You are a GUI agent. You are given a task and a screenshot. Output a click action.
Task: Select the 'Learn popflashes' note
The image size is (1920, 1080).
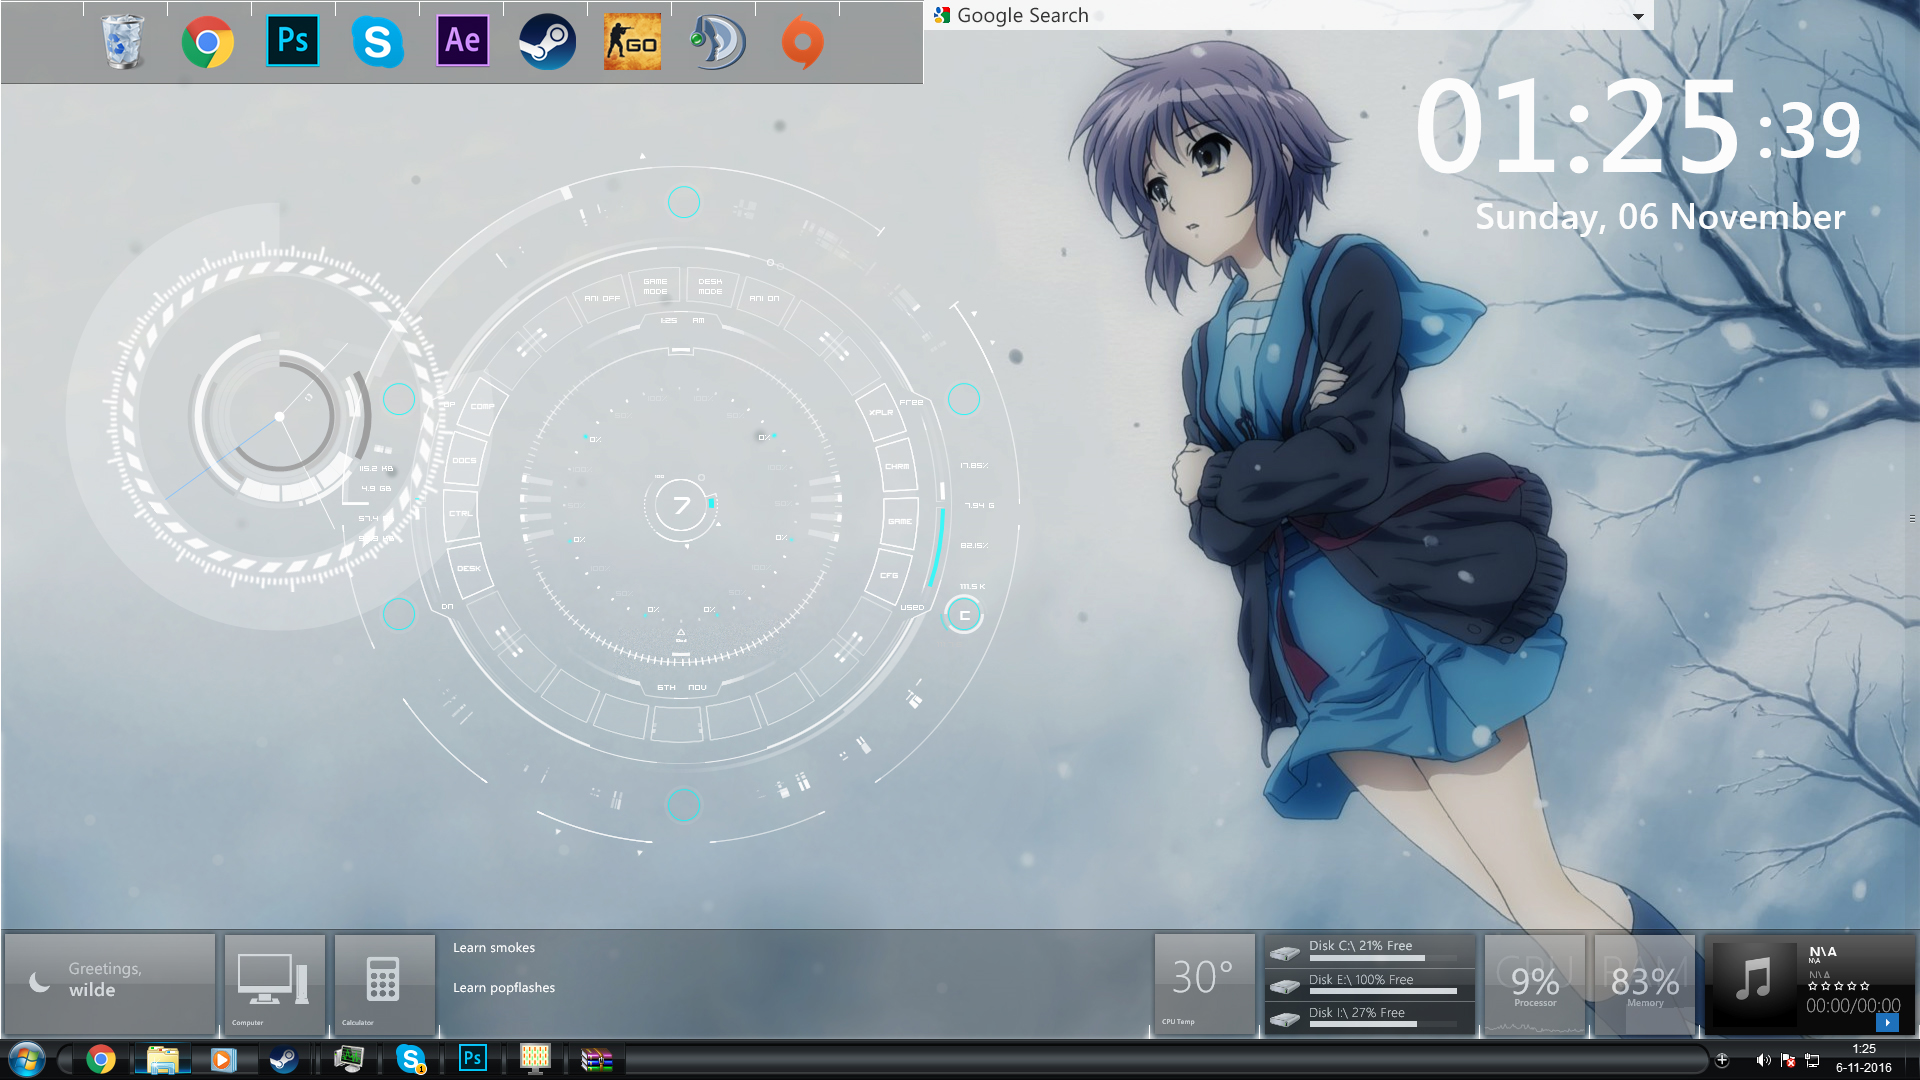coord(504,987)
